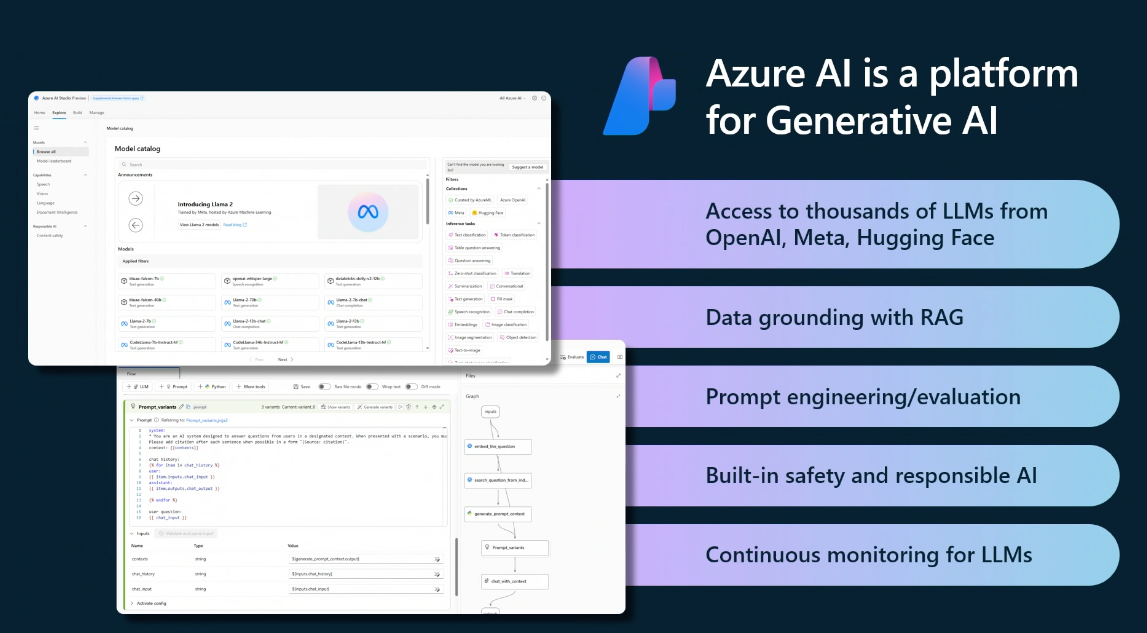
Task: Switch to the Build tab
Action: (x=78, y=113)
